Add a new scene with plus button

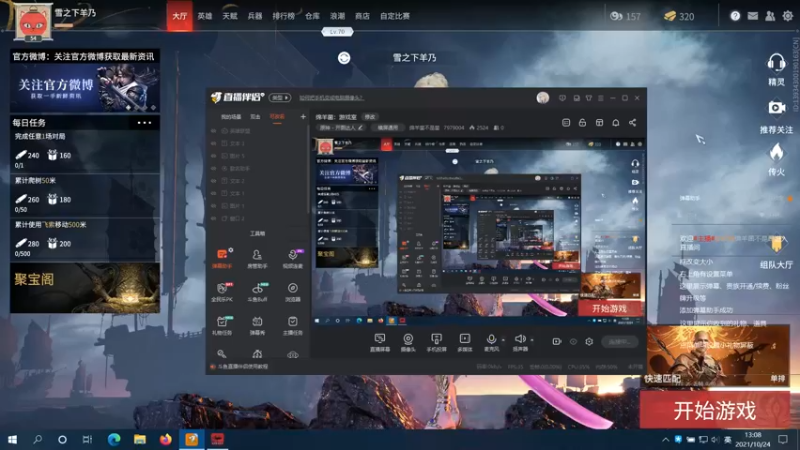[x=303, y=117]
